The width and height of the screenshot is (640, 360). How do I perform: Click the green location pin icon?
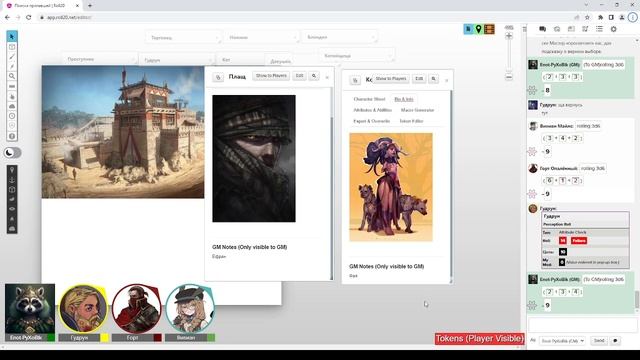(x=478, y=29)
